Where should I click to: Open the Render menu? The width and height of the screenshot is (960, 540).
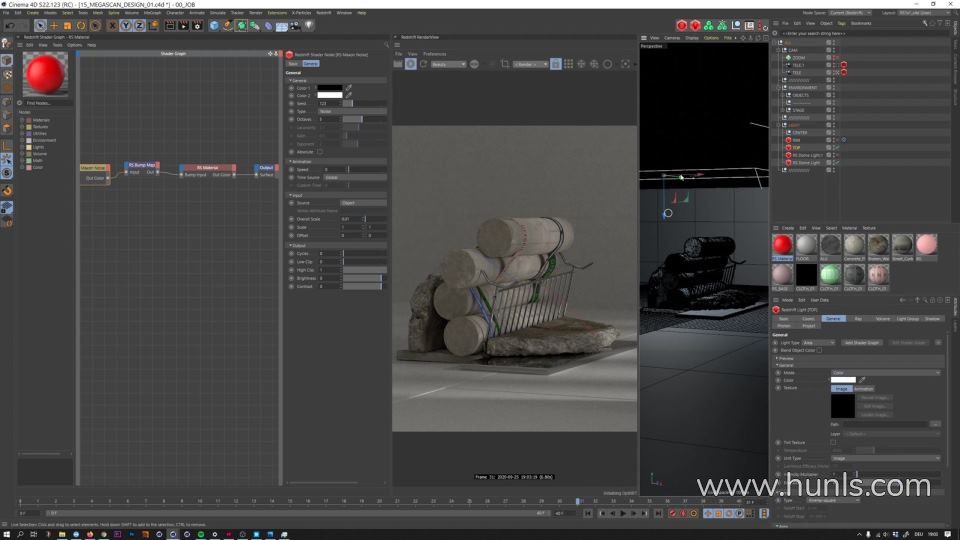255,12
